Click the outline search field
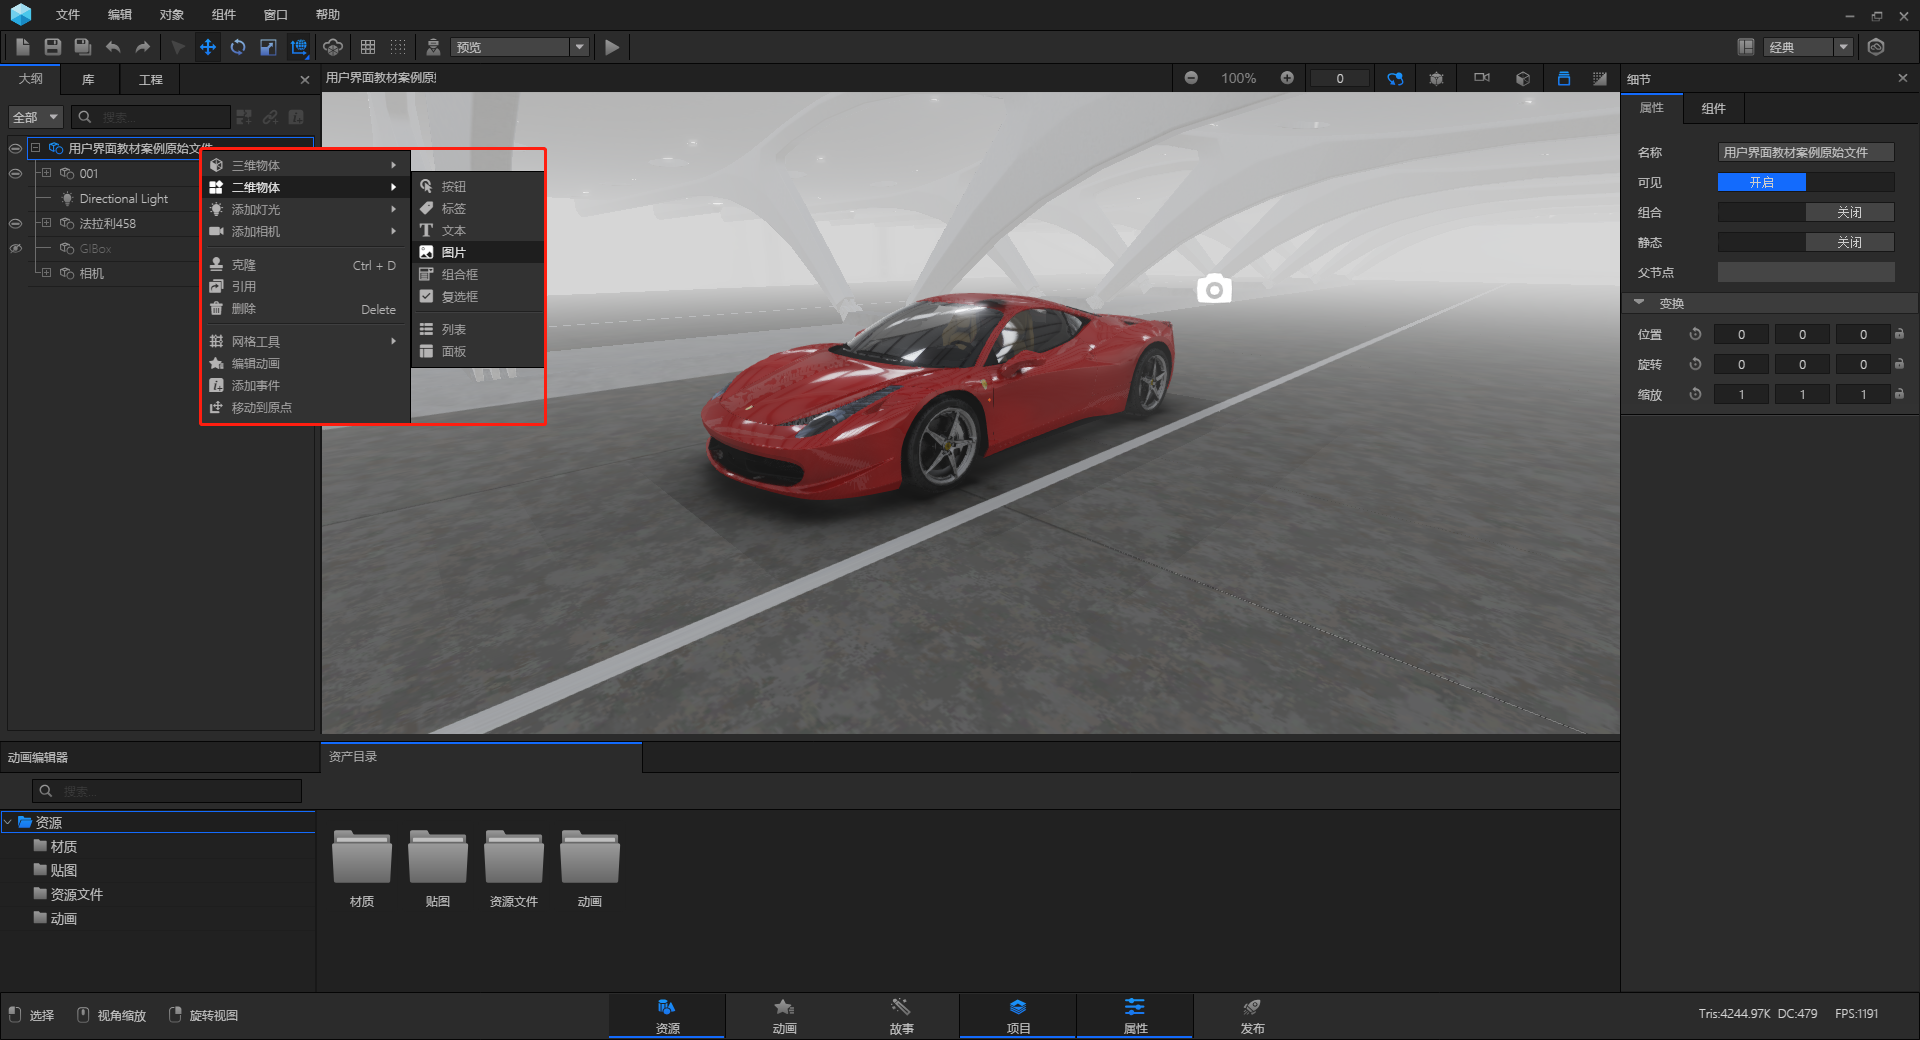The width and height of the screenshot is (1920, 1040). (x=152, y=117)
